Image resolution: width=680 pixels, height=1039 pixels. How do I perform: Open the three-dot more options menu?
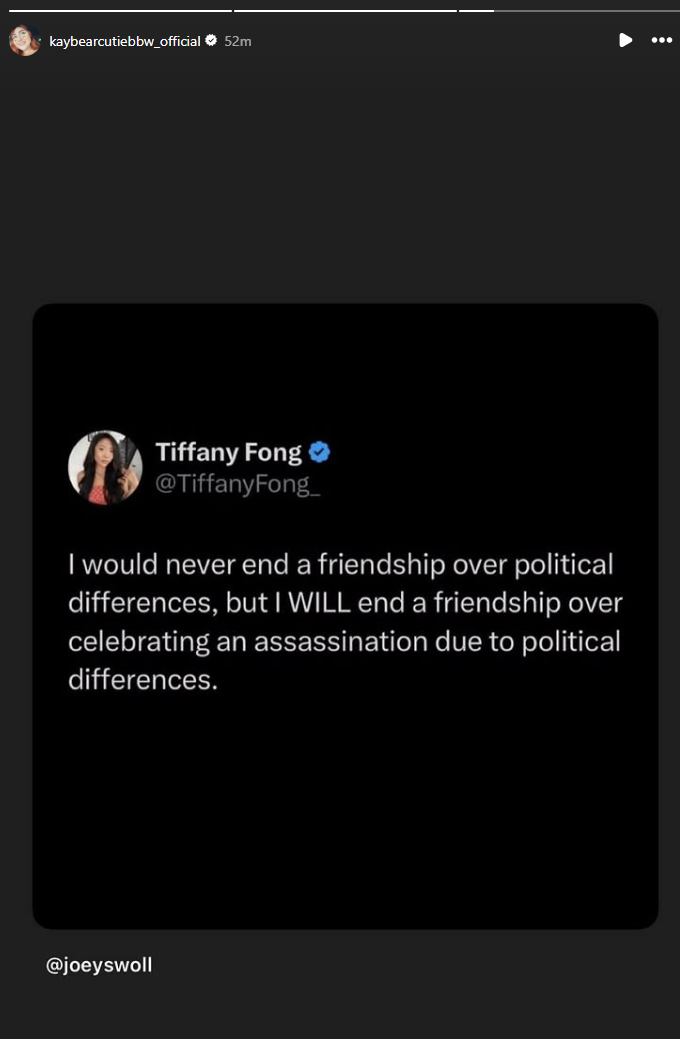click(x=661, y=40)
